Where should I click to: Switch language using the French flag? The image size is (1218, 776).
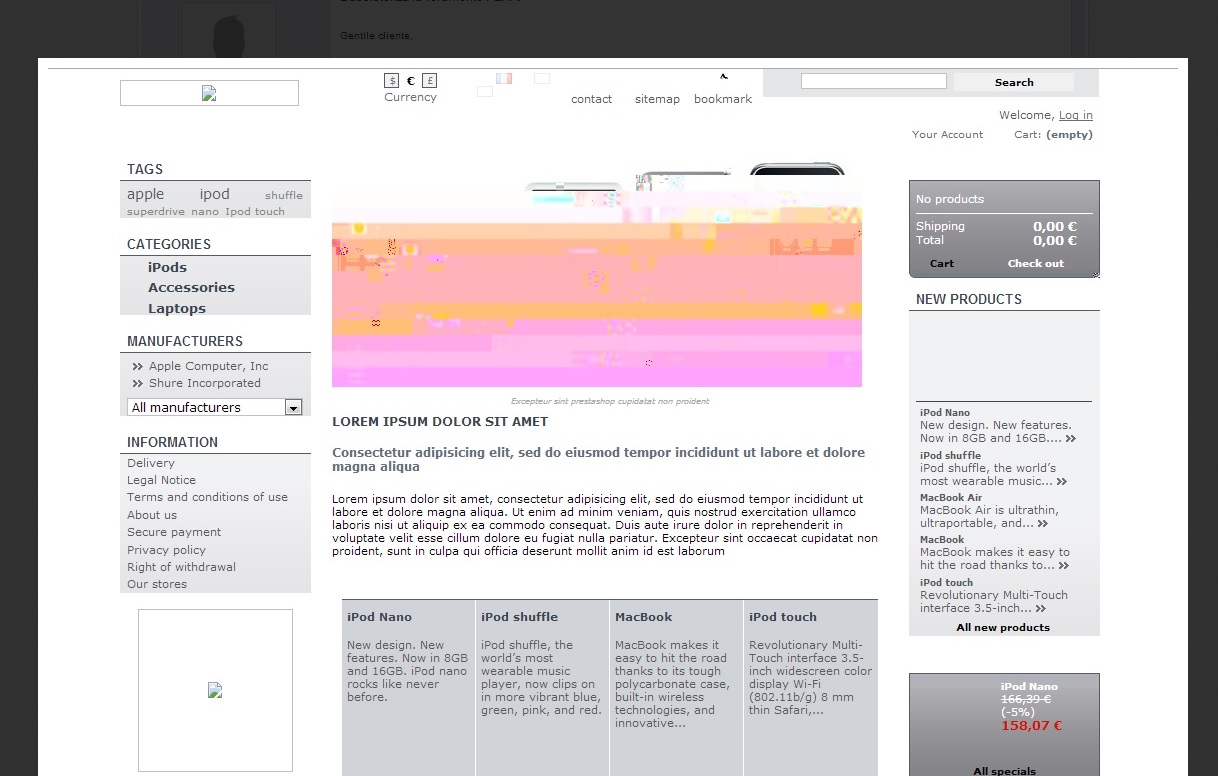(504, 78)
